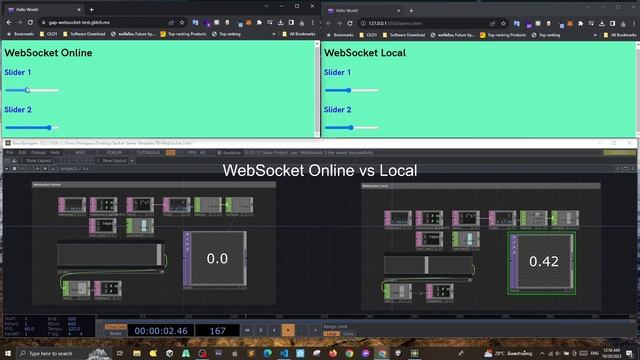This screenshot has width=640, height=360.
Task: Play timeline in reverse
Action: tap(274, 330)
